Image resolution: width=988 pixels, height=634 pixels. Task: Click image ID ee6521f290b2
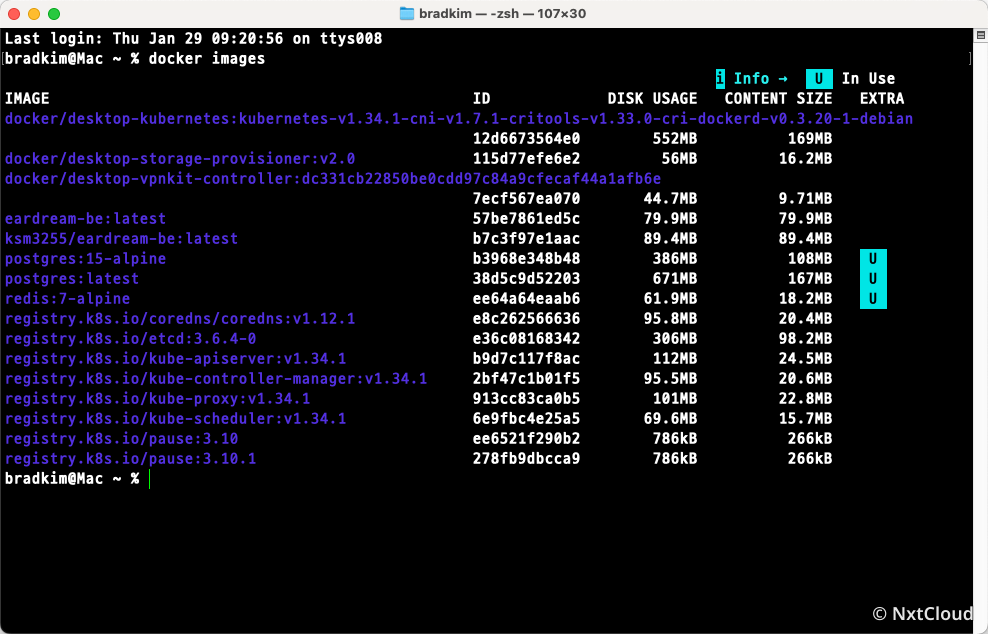click(x=526, y=439)
